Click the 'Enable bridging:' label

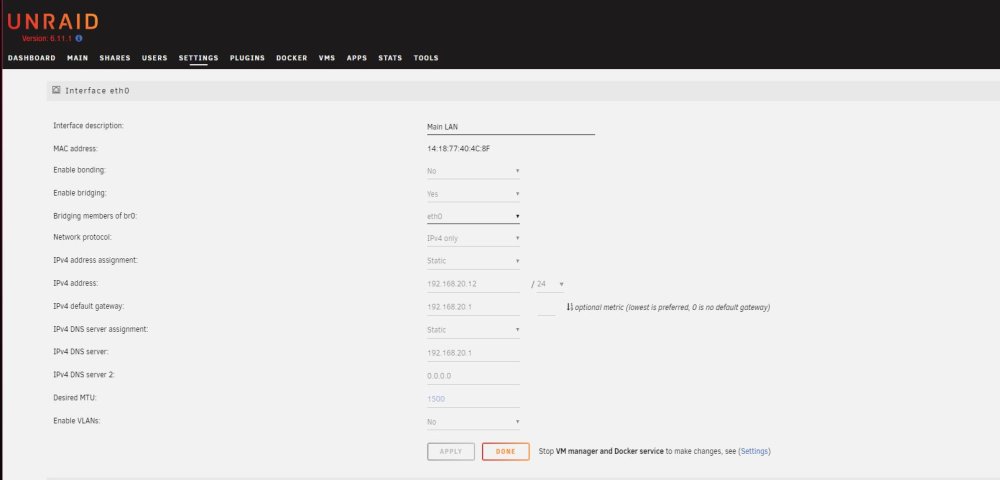coord(80,193)
